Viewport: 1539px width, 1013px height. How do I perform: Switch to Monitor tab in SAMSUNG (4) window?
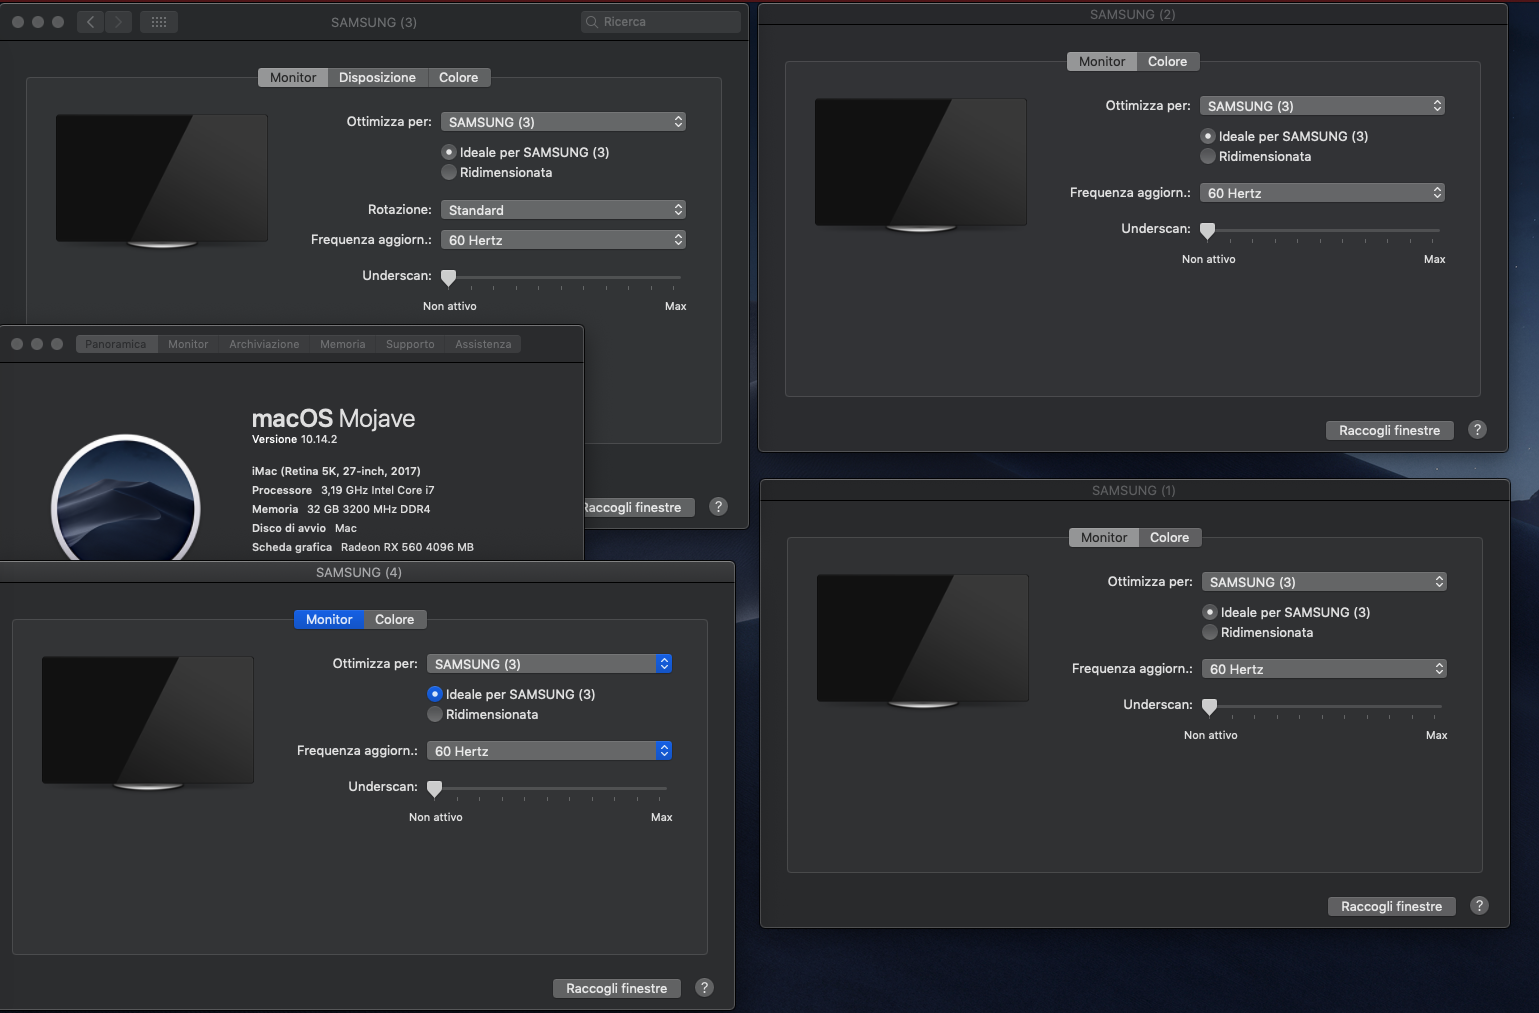(329, 619)
